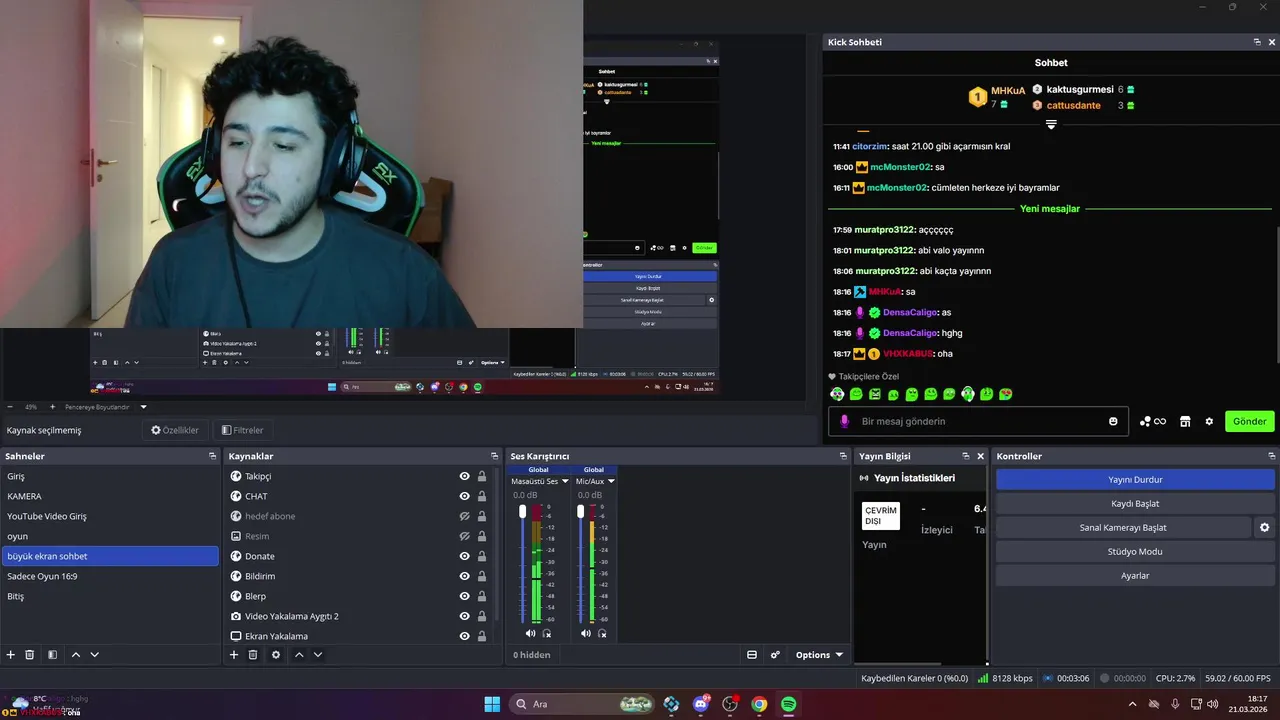1280x720 pixels.
Task: Mute the Masaüstü Ses speaker icon
Action: point(530,633)
